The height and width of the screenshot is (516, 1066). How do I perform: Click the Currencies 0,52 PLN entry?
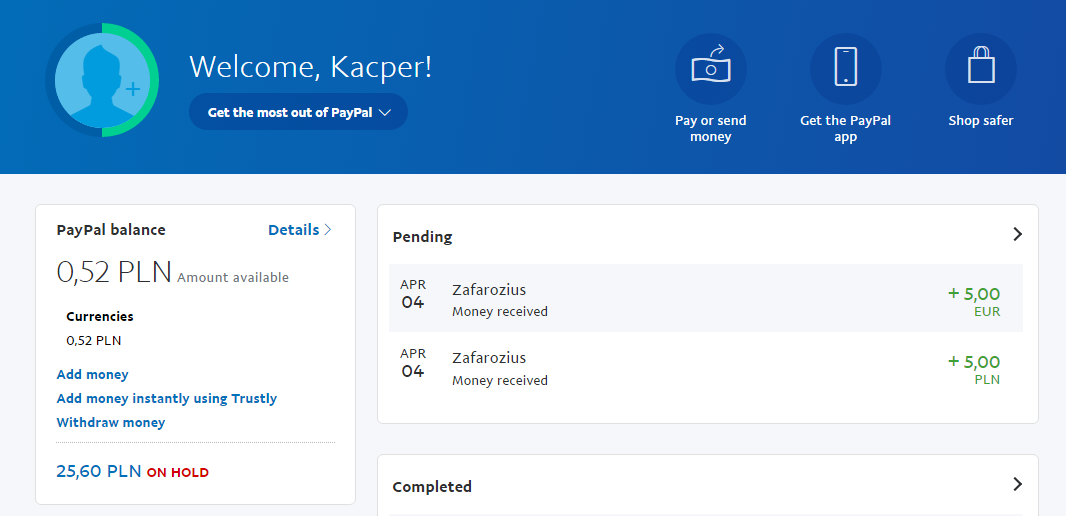[94, 341]
